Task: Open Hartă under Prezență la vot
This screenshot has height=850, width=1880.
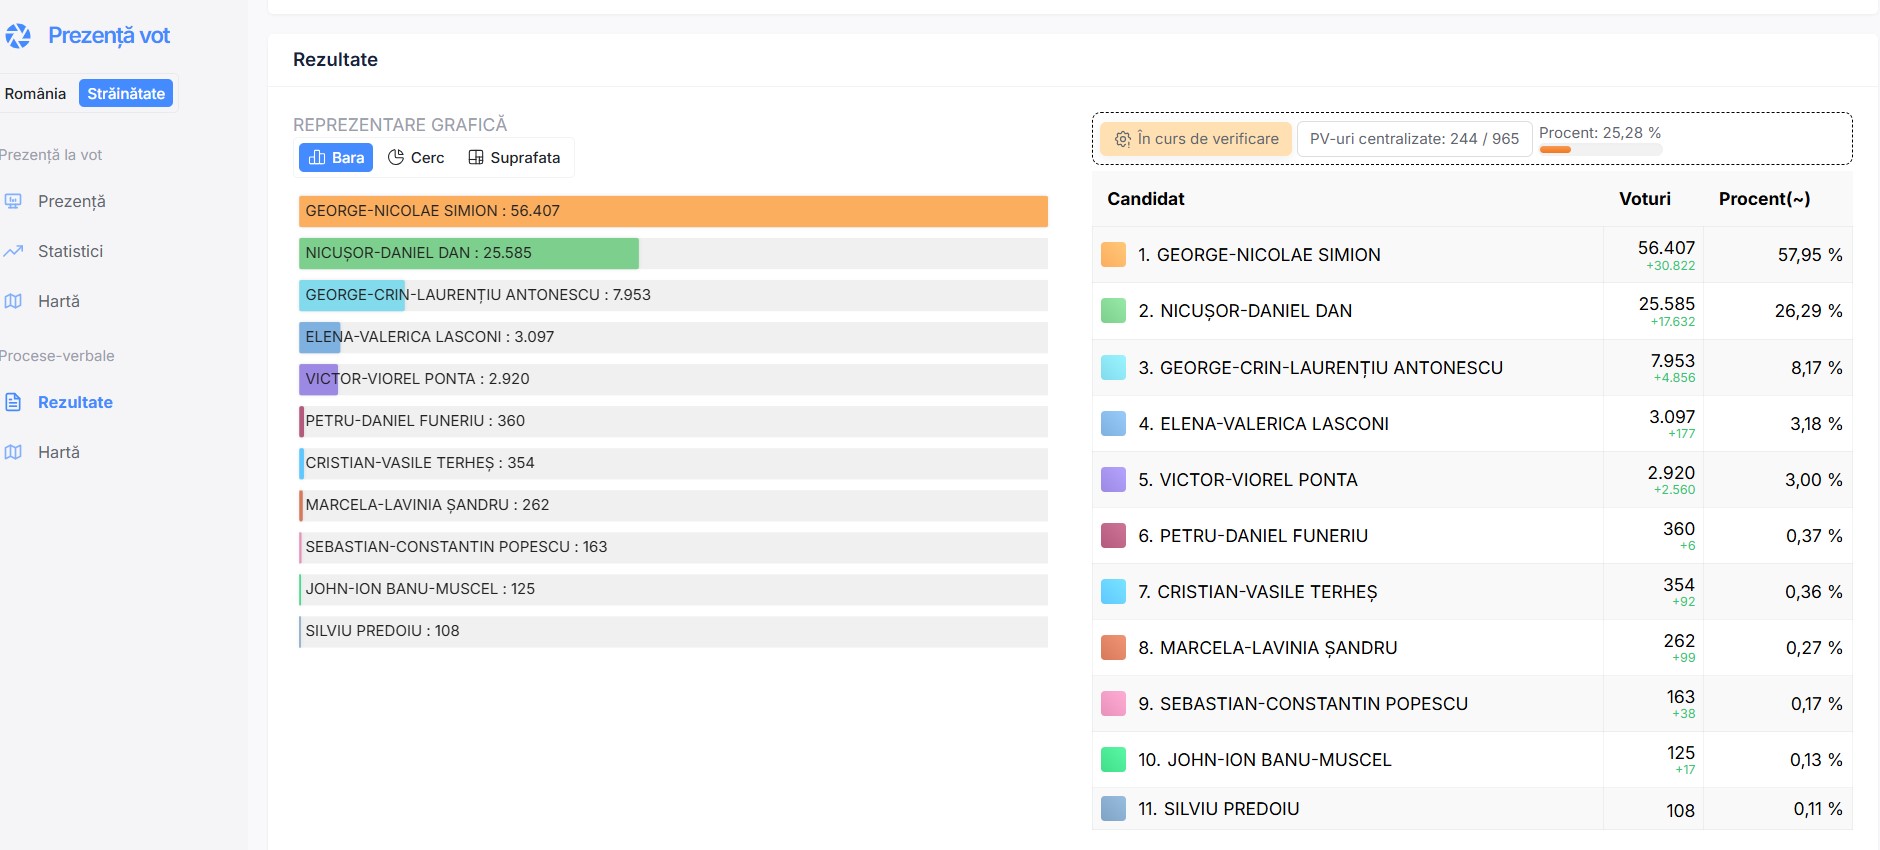Action: (x=58, y=301)
